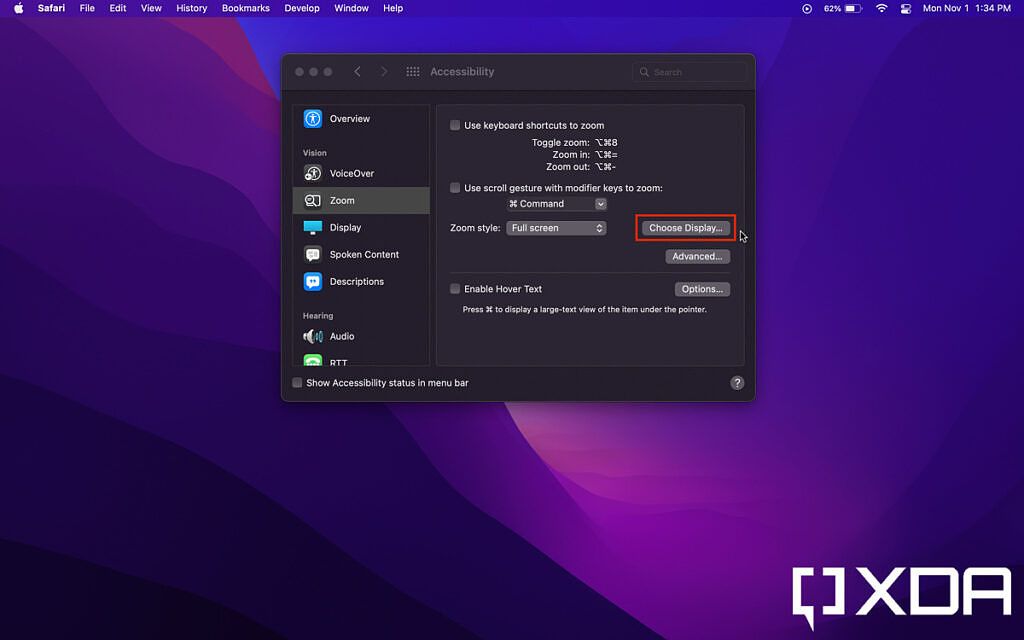Open the modifier key dropdown set to Command
Screen dimensions: 1024x640
click(x=556, y=203)
